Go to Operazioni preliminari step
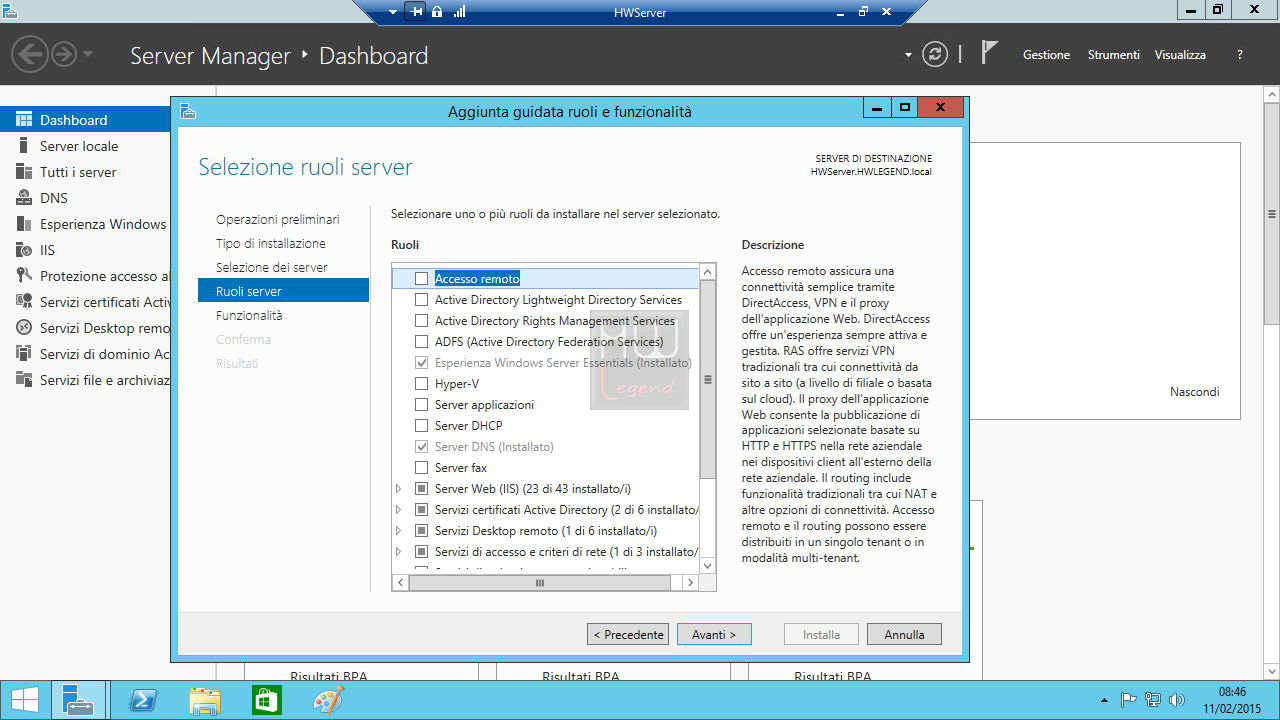Image resolution: width=1280 pixels, height=720 pixels. click(x=278, y=219)
